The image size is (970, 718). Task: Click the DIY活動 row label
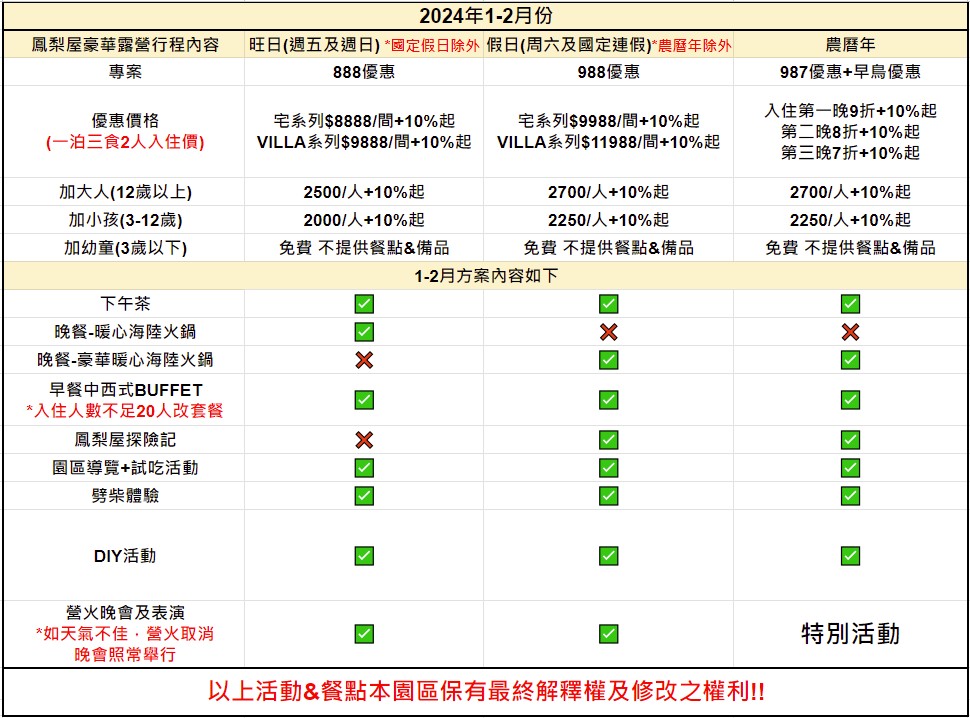[x=126, y=556]
